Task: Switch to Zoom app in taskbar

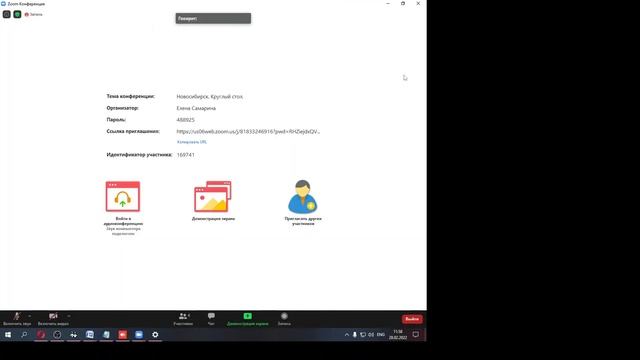Action: [139, 335]
